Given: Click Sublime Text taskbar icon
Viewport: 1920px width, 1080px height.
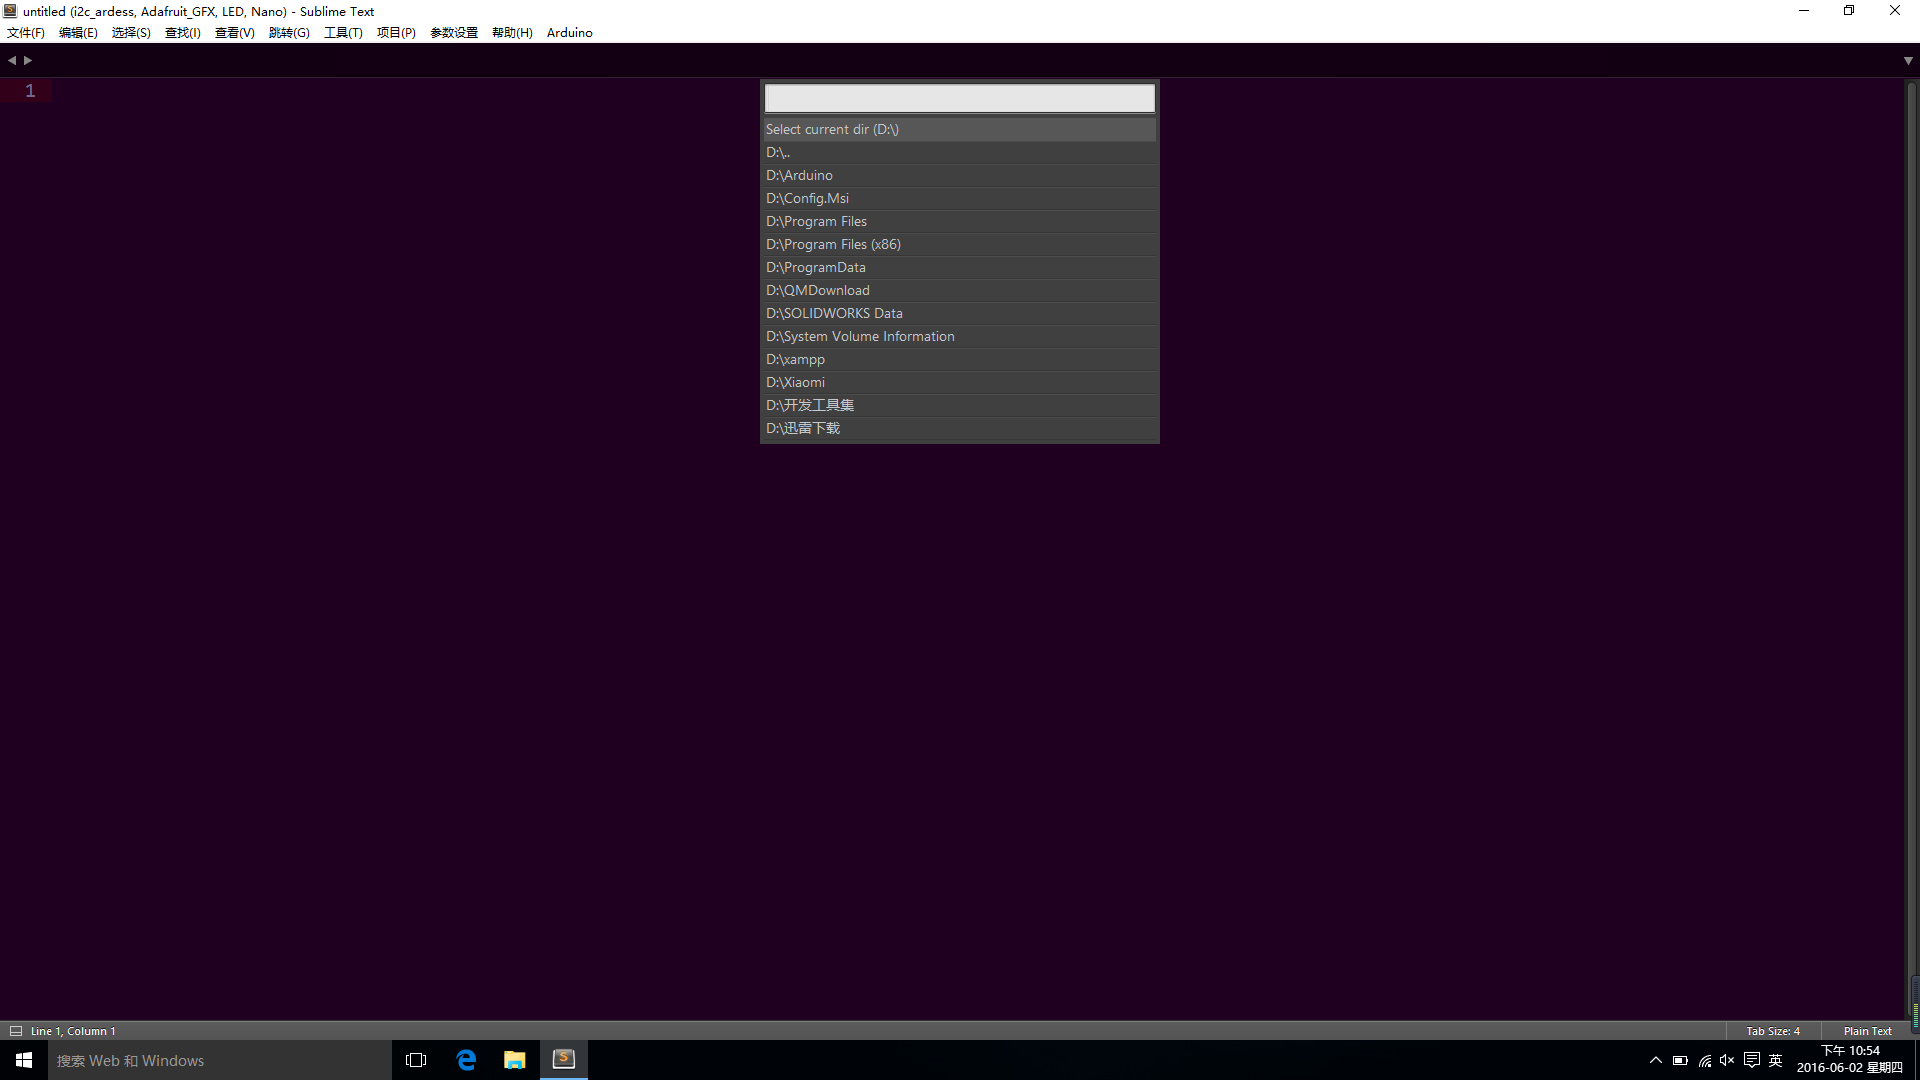Looking at the screenshot, I should [x=564, y=1060].
